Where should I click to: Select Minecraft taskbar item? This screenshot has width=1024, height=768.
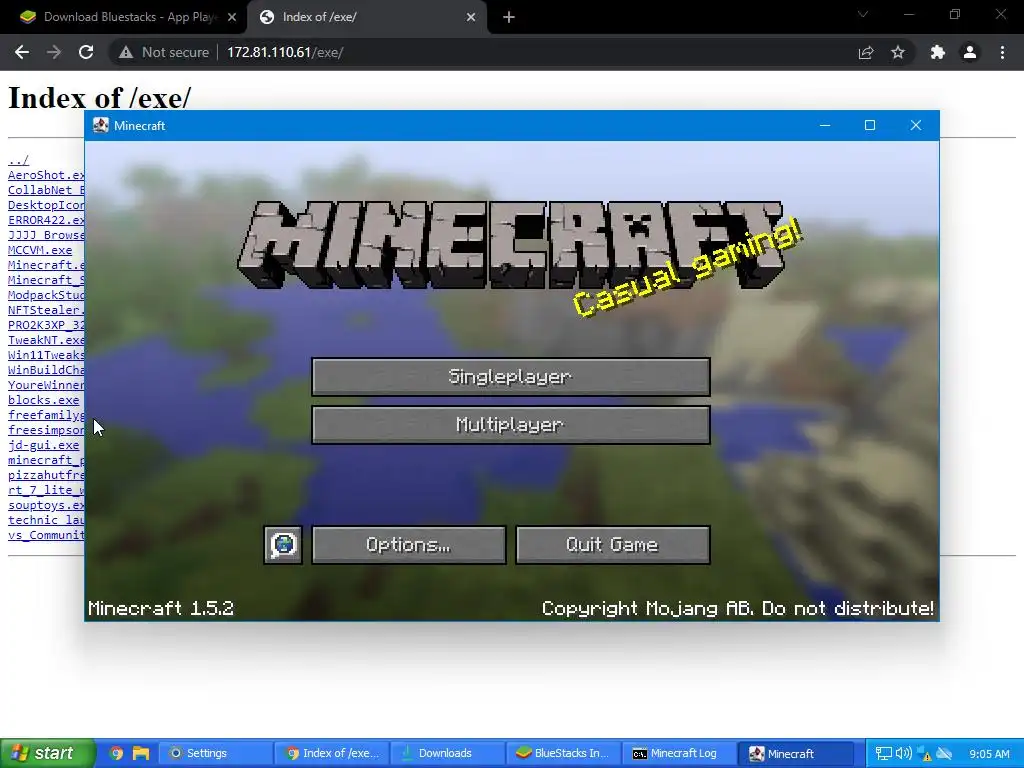pos(795,754)
